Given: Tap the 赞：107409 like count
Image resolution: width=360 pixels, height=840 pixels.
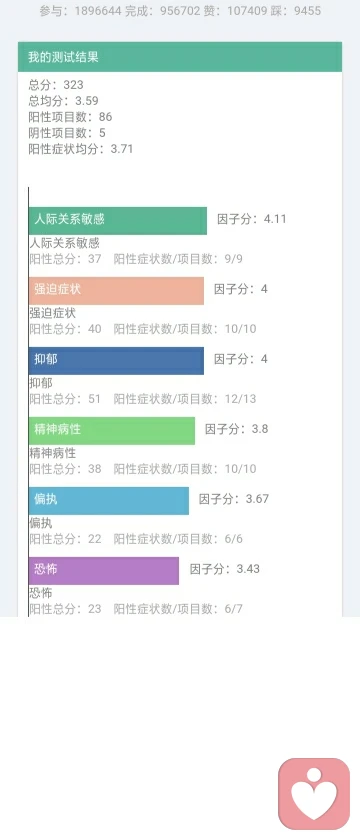Looking at the screenshot, I should pos(235,11).
